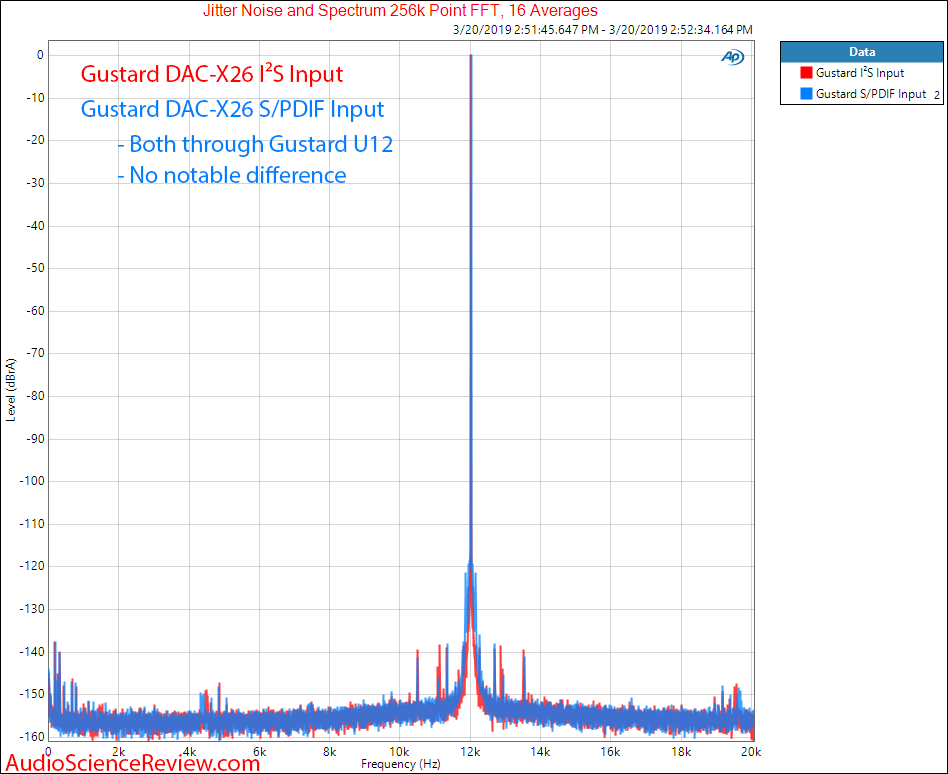Click the -80 level axis tick label
The image size is (948, 774).
pos(34,396)
